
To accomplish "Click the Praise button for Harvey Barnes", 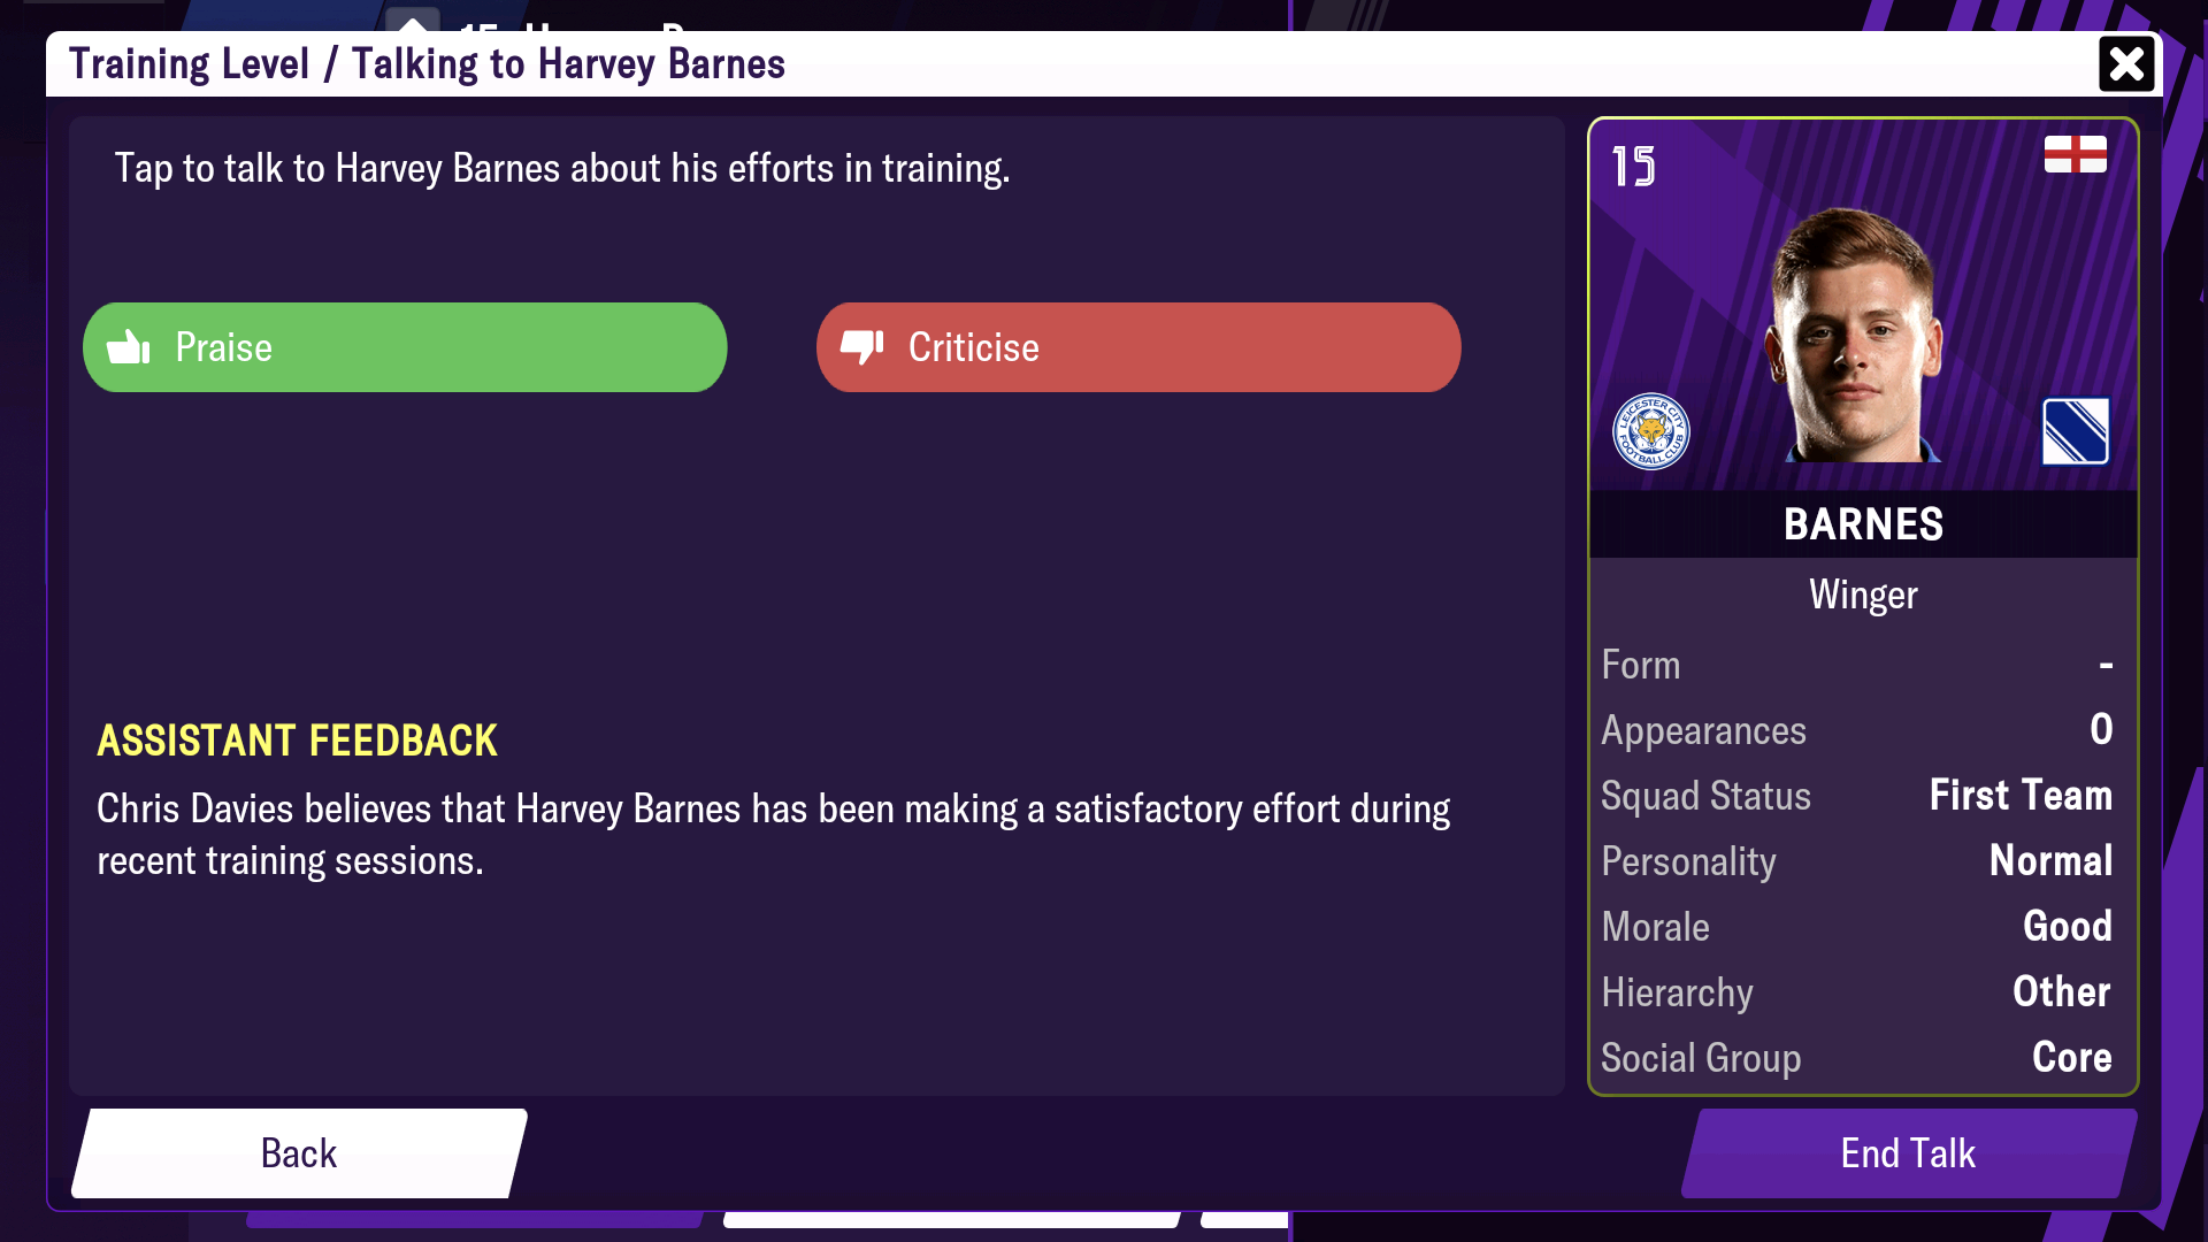I will 405,346.
